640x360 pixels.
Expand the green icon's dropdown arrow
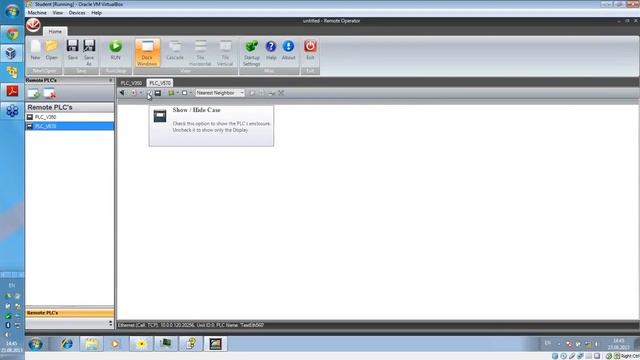point(178,93)
